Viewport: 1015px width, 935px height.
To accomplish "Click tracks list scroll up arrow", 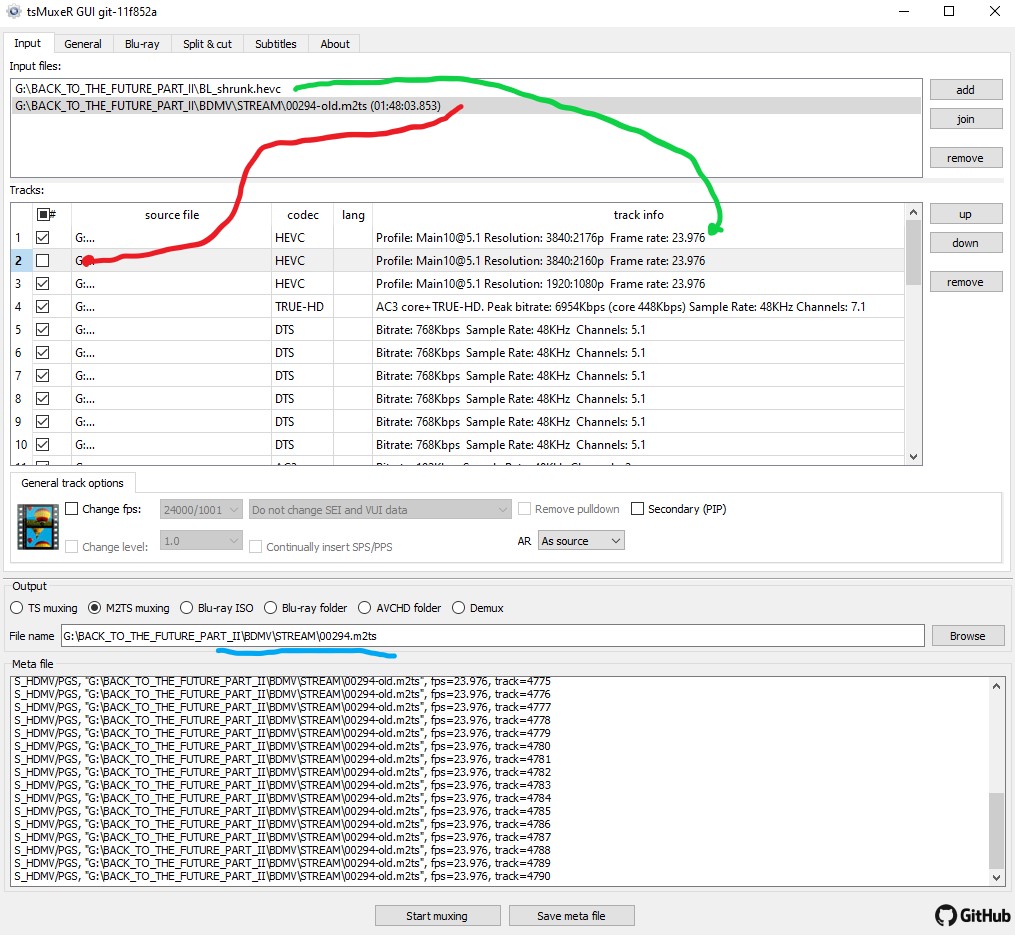I will pyautogui.click(x=913, y=212).
